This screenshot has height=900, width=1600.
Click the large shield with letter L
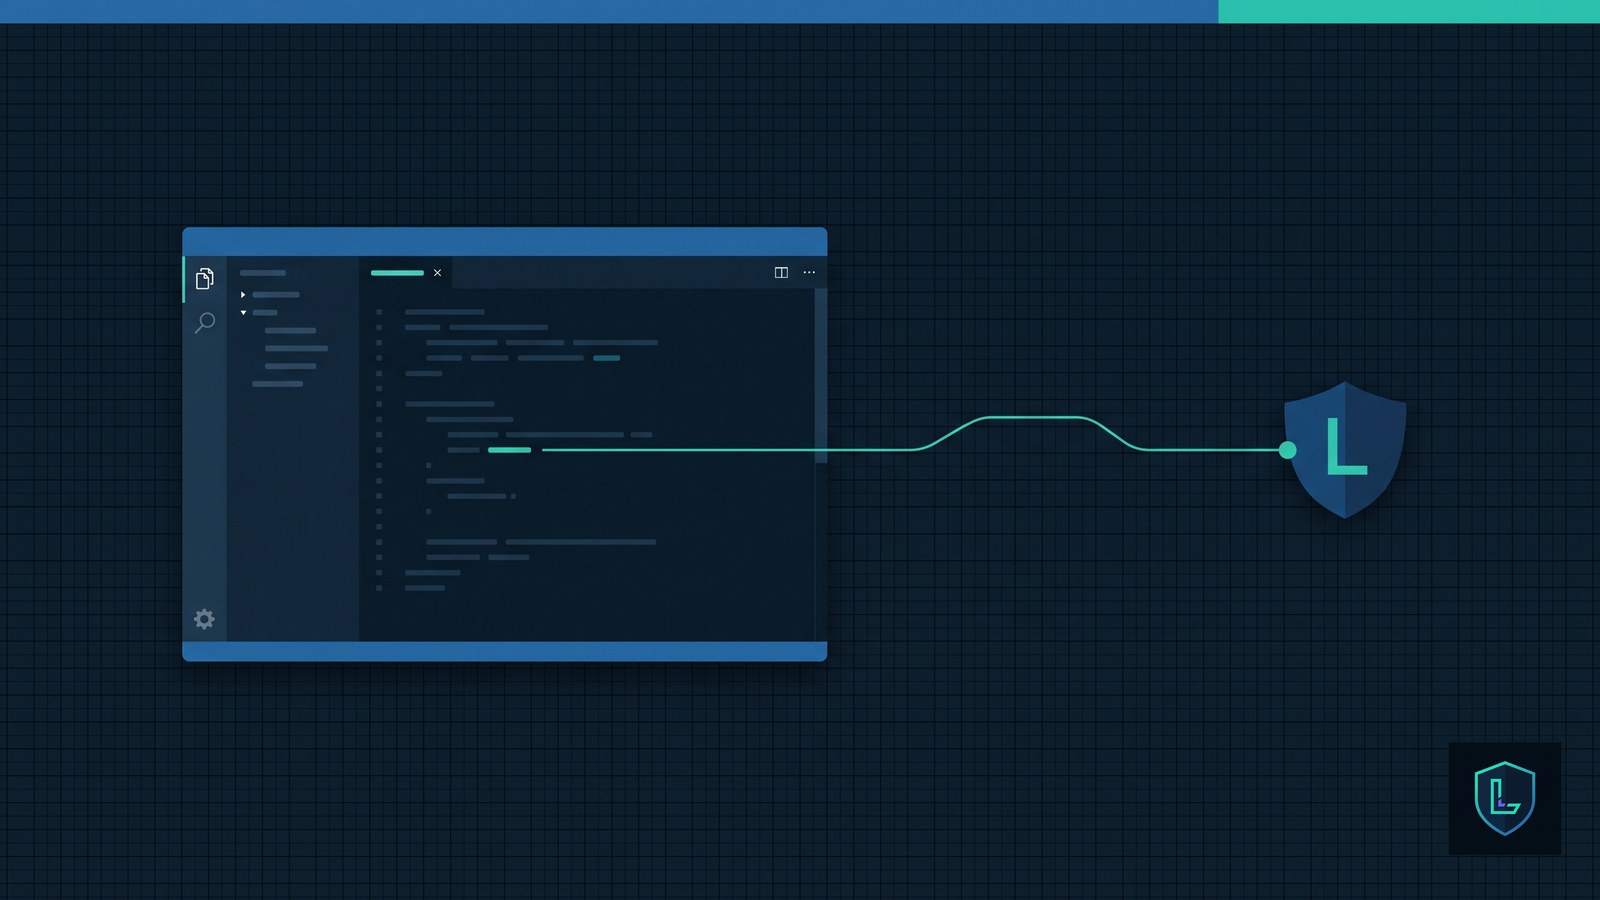1345,449
